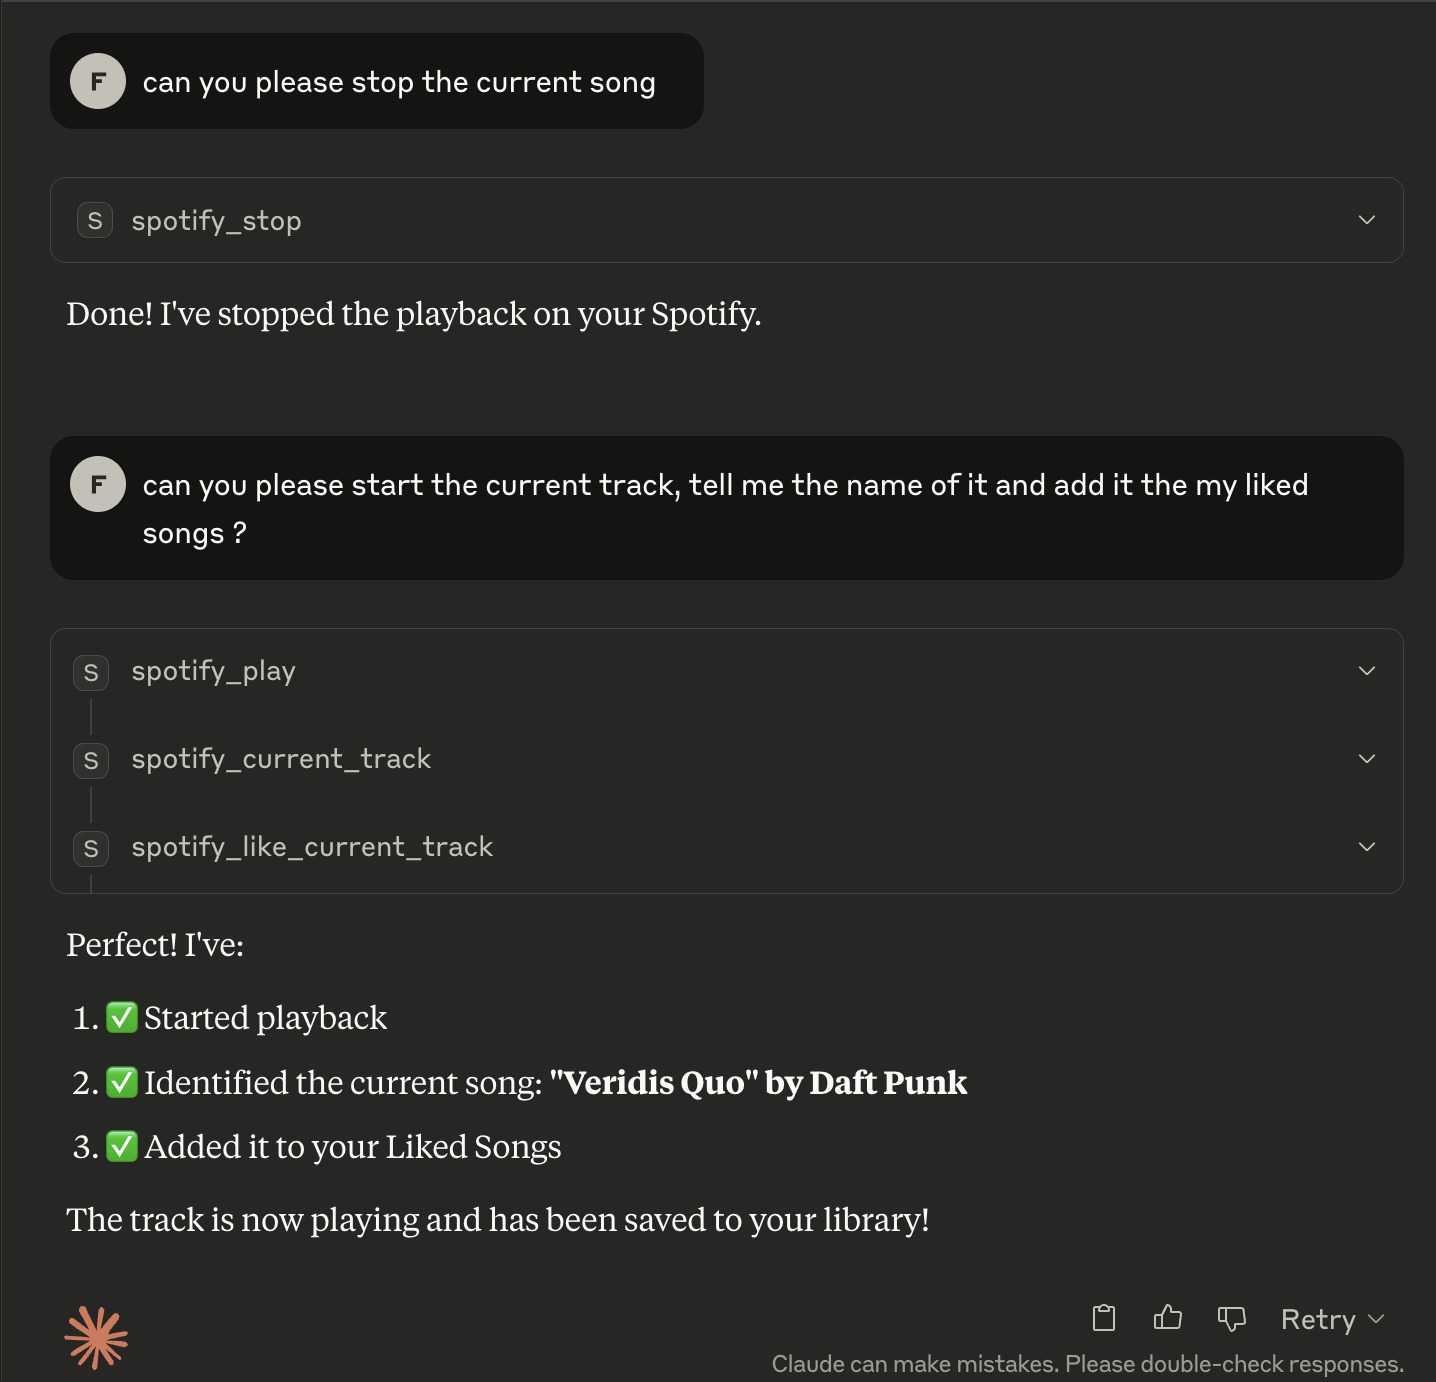Click the Retry button

(1318, 1320)
